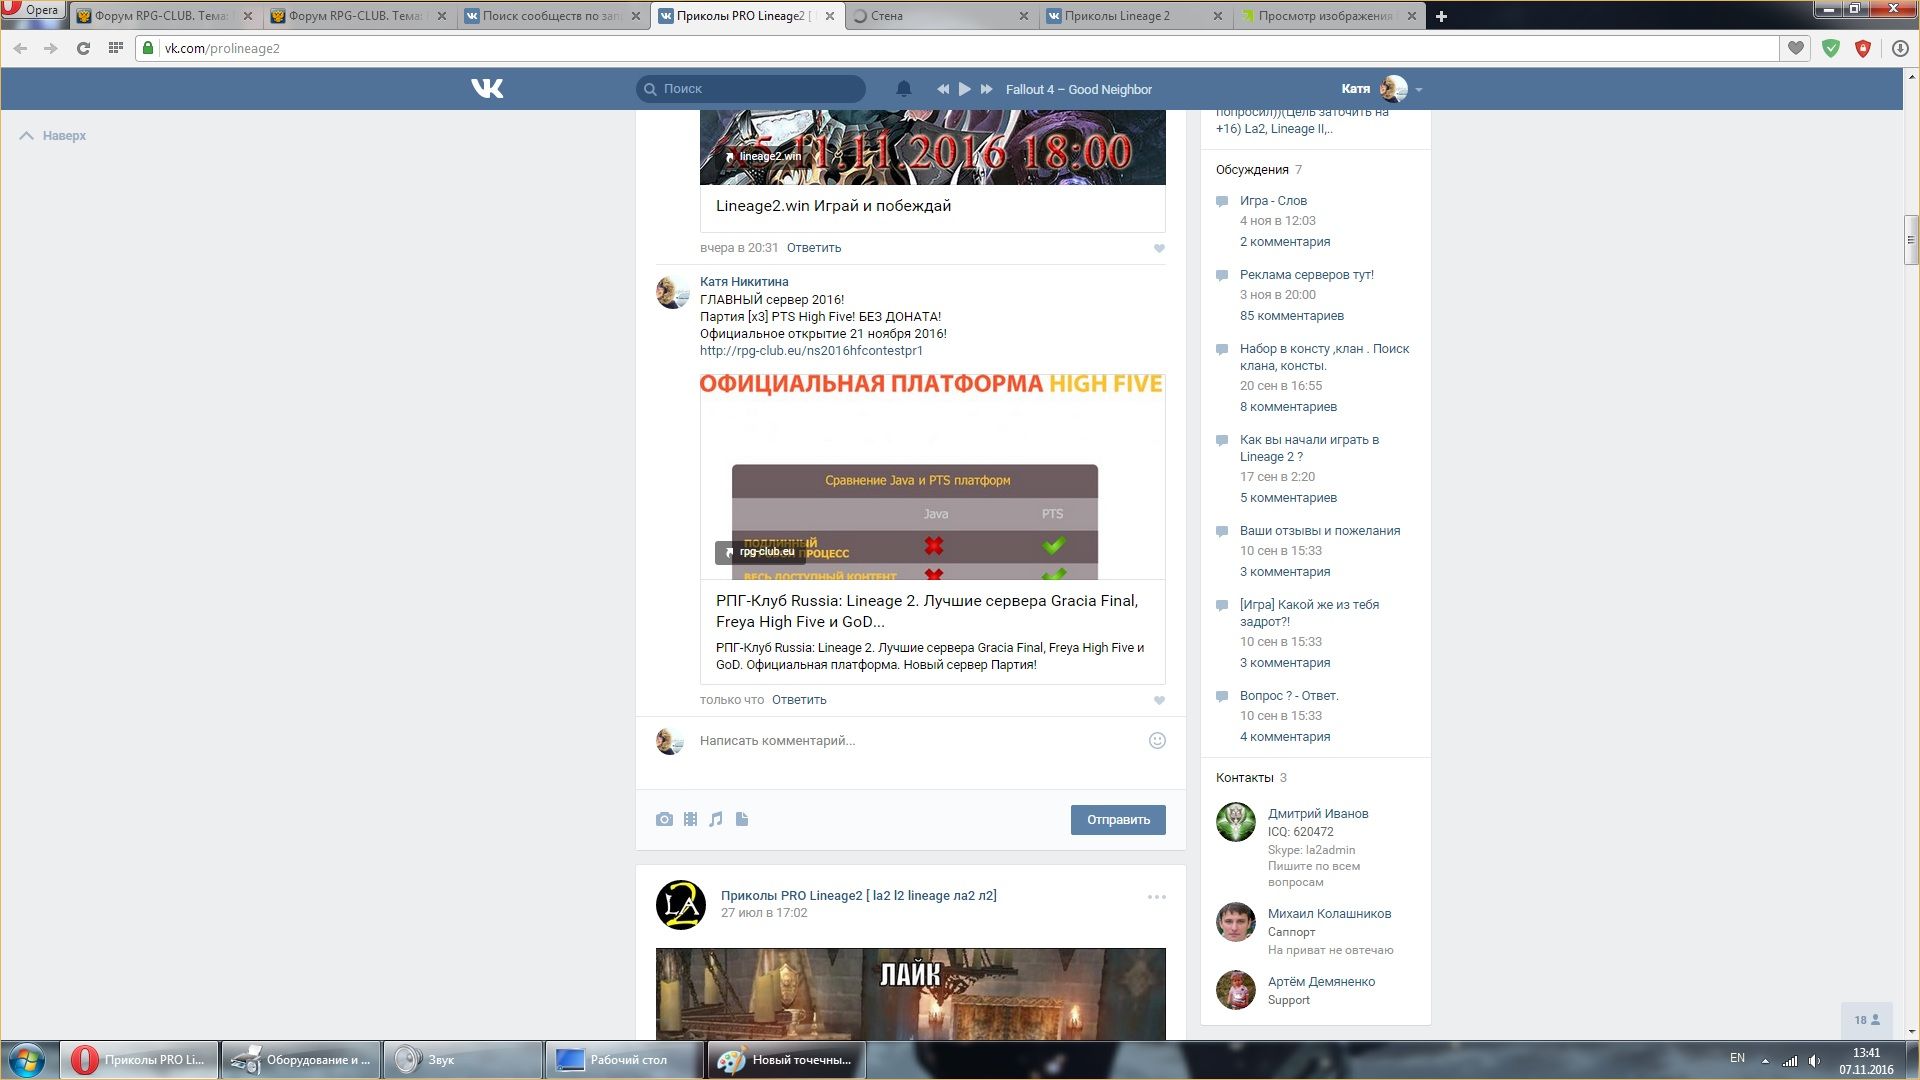1920x1080 pixels.
Task: Open Катя Никитина profile name link
Action: 744,282
